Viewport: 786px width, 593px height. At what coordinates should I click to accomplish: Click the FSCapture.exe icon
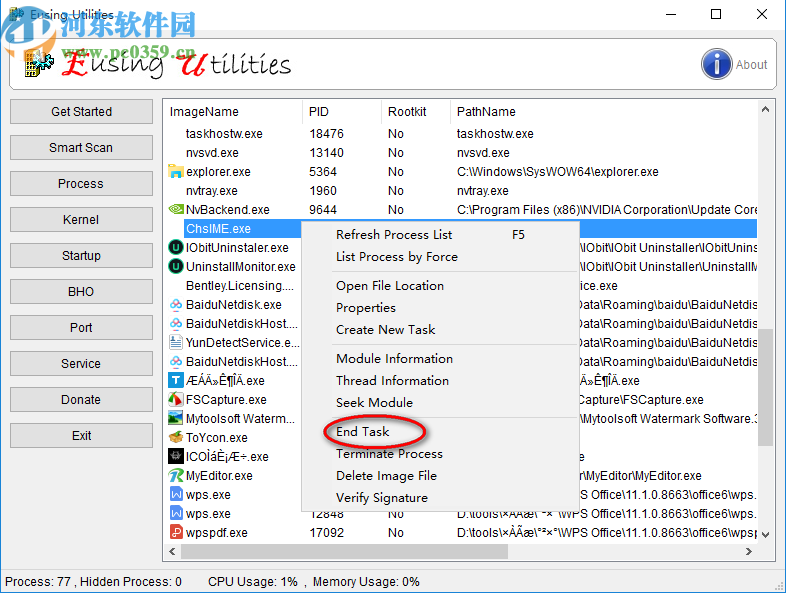point(175,400)
